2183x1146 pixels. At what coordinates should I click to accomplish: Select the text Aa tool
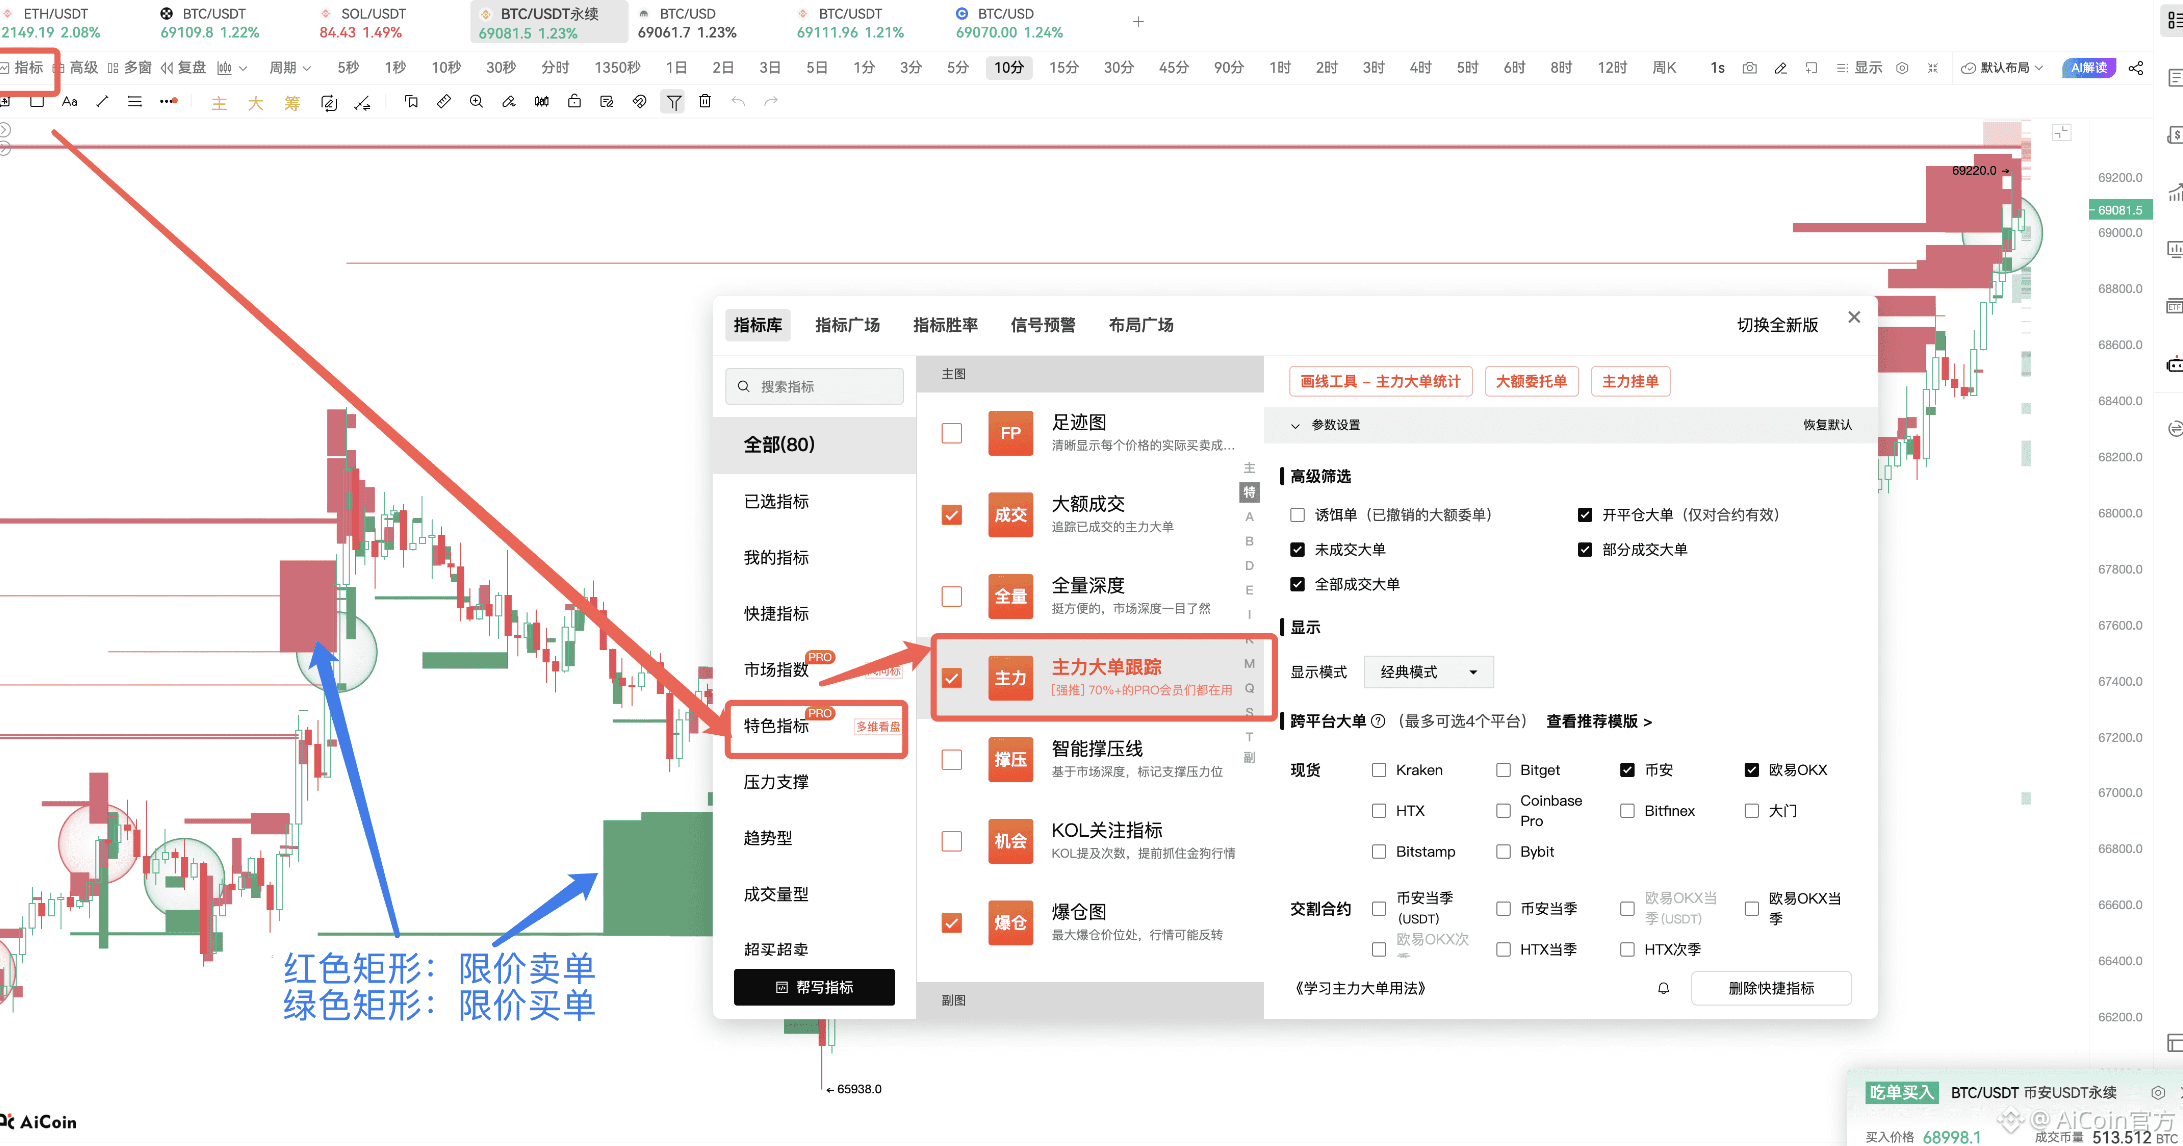[x=70, y=101]
